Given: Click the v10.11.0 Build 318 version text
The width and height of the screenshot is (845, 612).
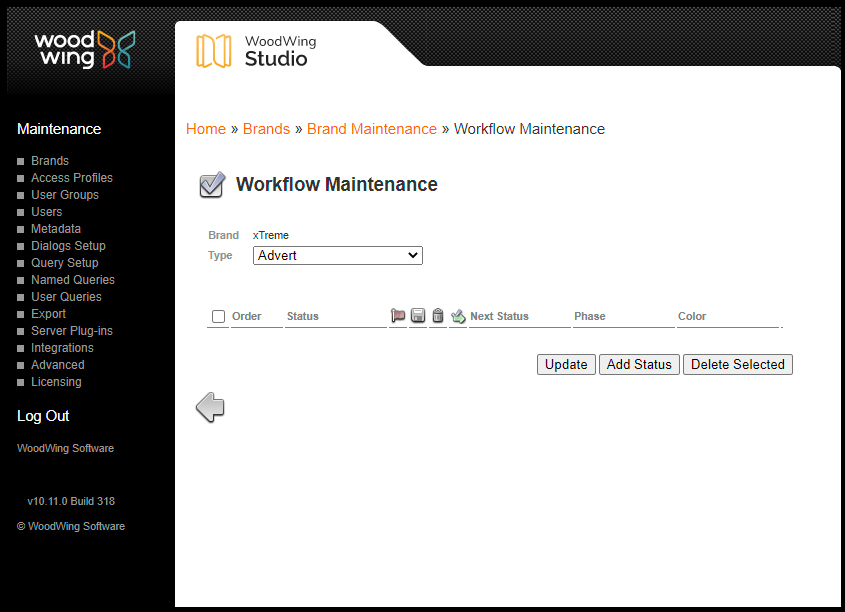Looking at the screenshot, I should [x=71, y=501].
